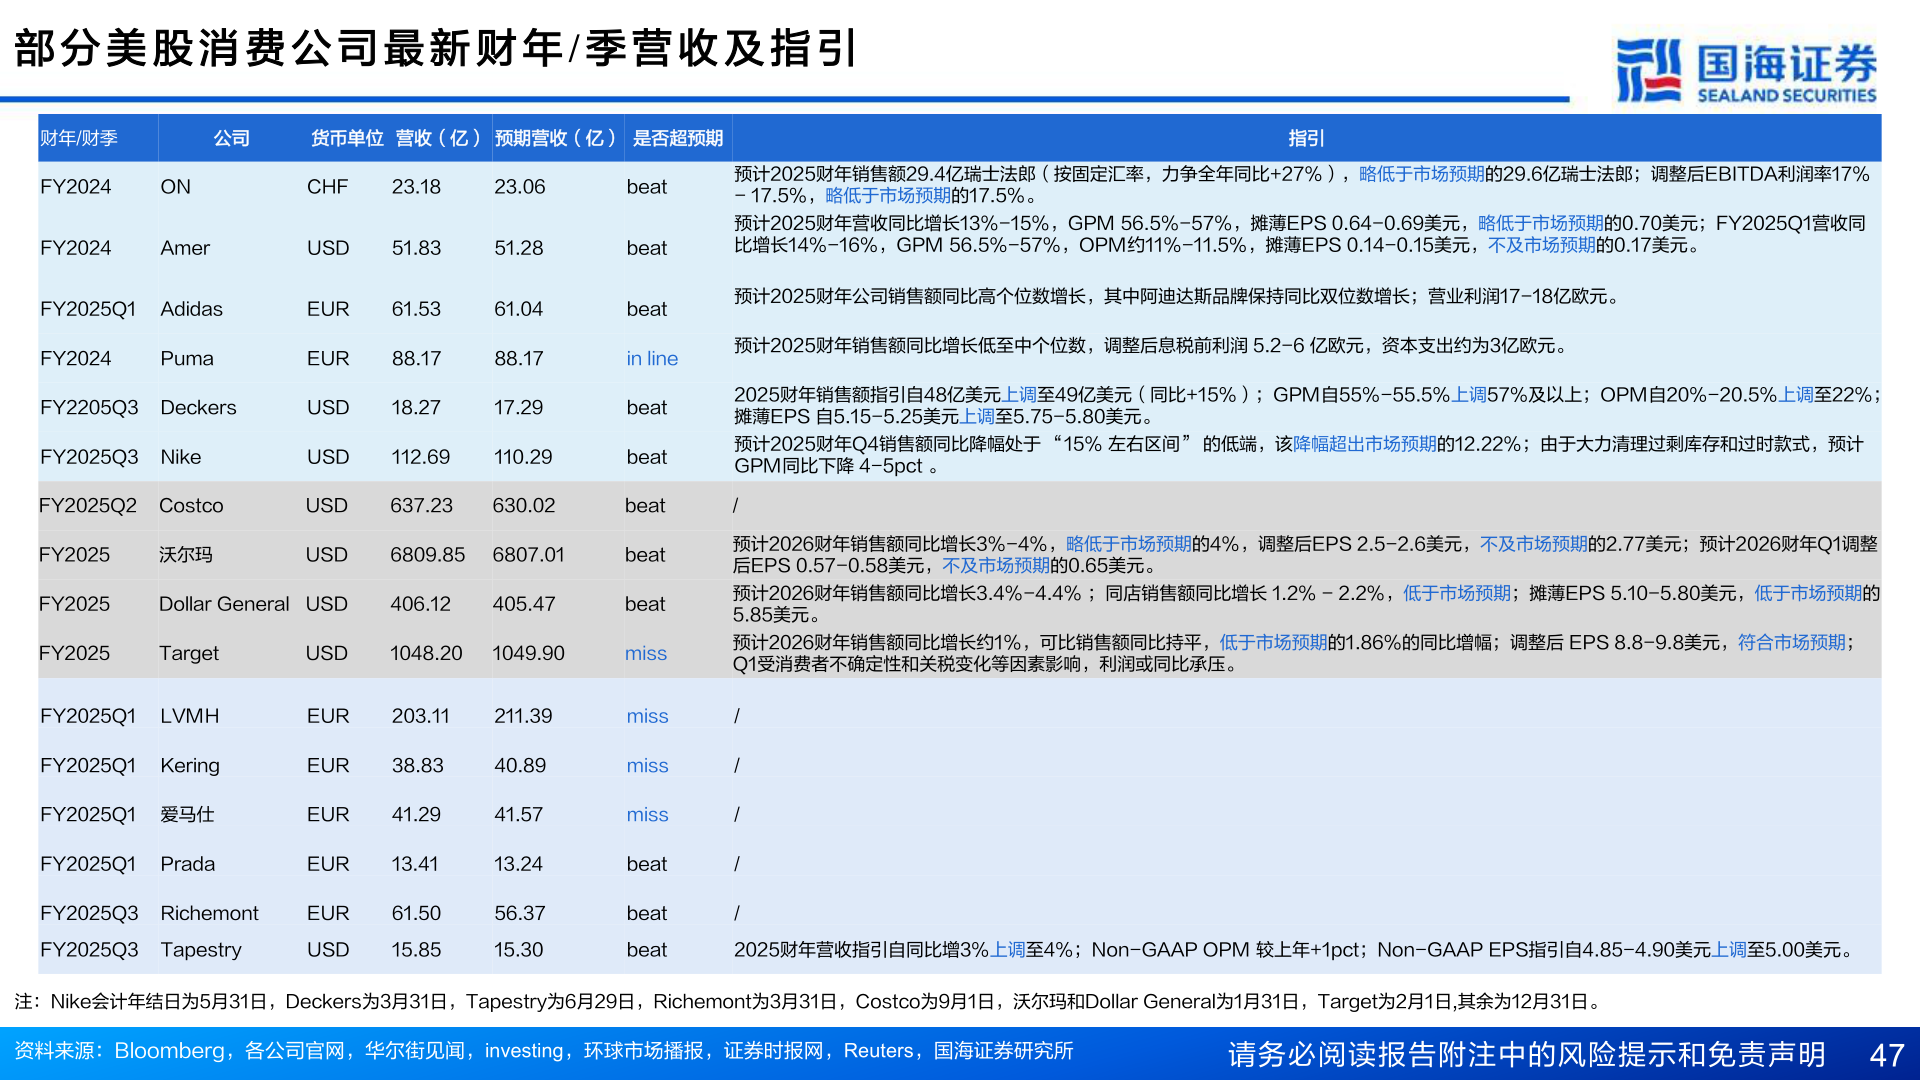Click revenue value 15.85 for Tapestry
This screenshot has height=1080, width=1920.
(x=416, y=950)
